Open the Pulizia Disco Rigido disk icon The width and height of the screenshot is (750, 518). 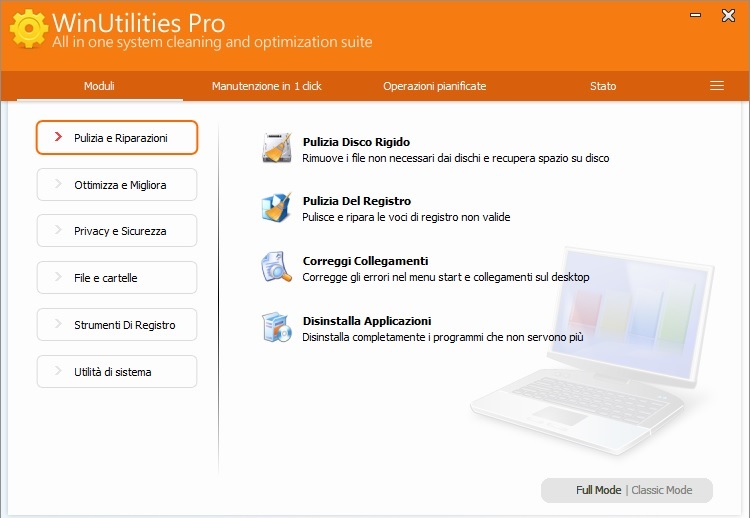point(277,148)
